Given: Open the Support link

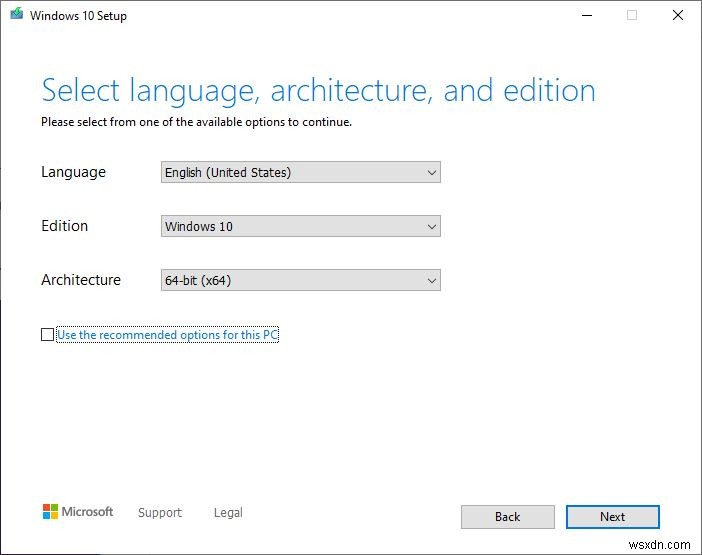Looking at the screenshot, I should pyautogui.click(x=160, y=512).
